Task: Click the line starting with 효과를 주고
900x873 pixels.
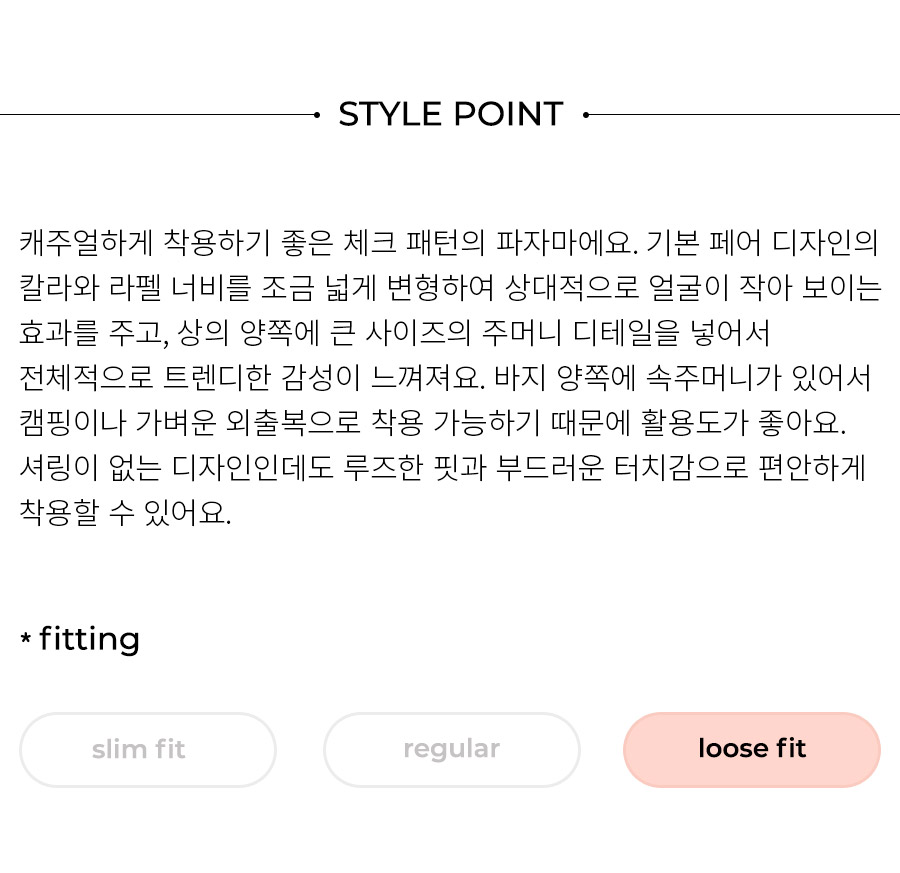Action: (394, 333)
